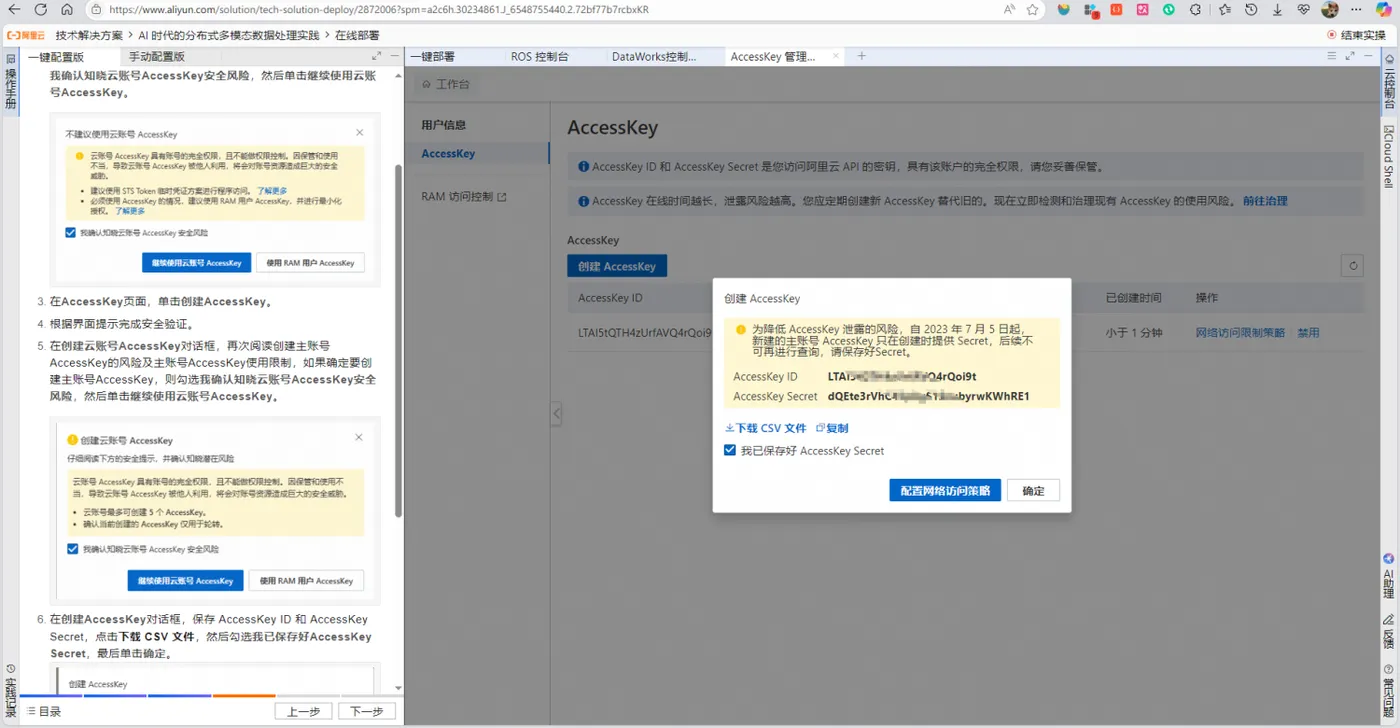This screenshot has height=728, width=1400.
Task: Open the favorites list icon
Action: point(1225,10)
